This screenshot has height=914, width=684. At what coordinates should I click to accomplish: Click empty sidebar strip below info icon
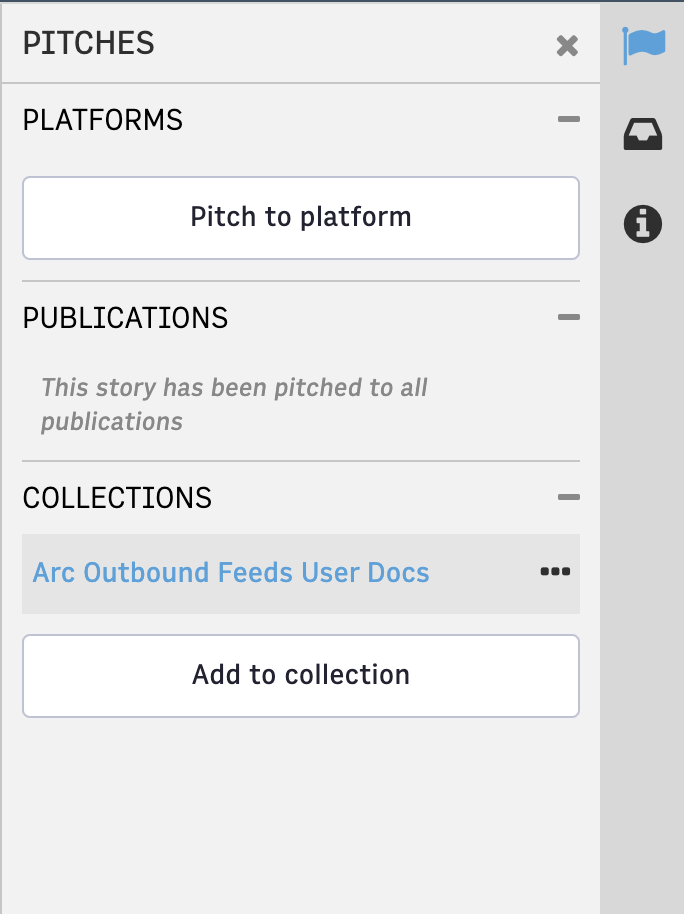[642, 554]
